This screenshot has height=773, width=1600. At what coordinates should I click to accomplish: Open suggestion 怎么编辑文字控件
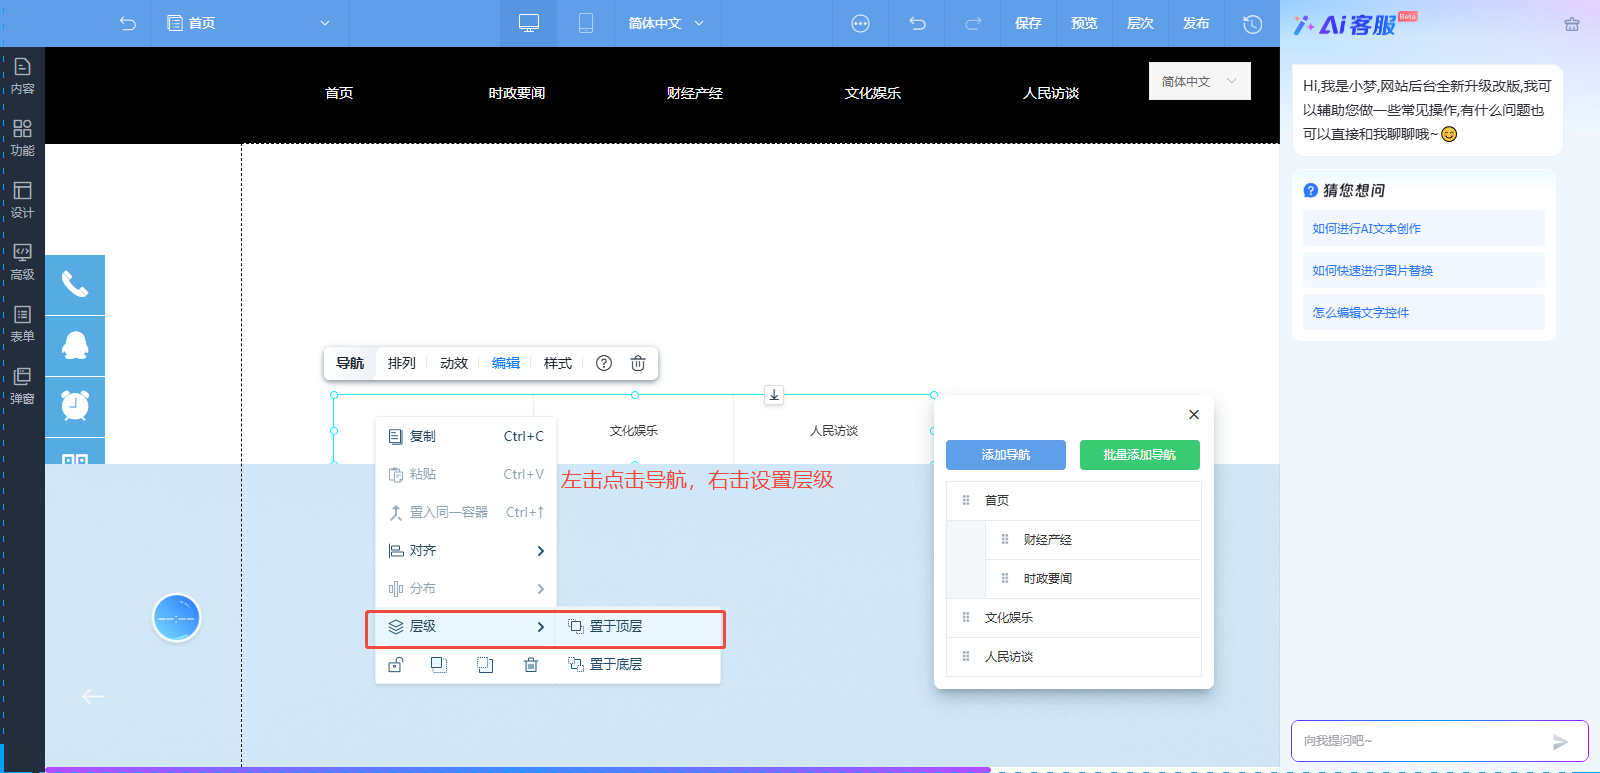[x=1424, y=312]
